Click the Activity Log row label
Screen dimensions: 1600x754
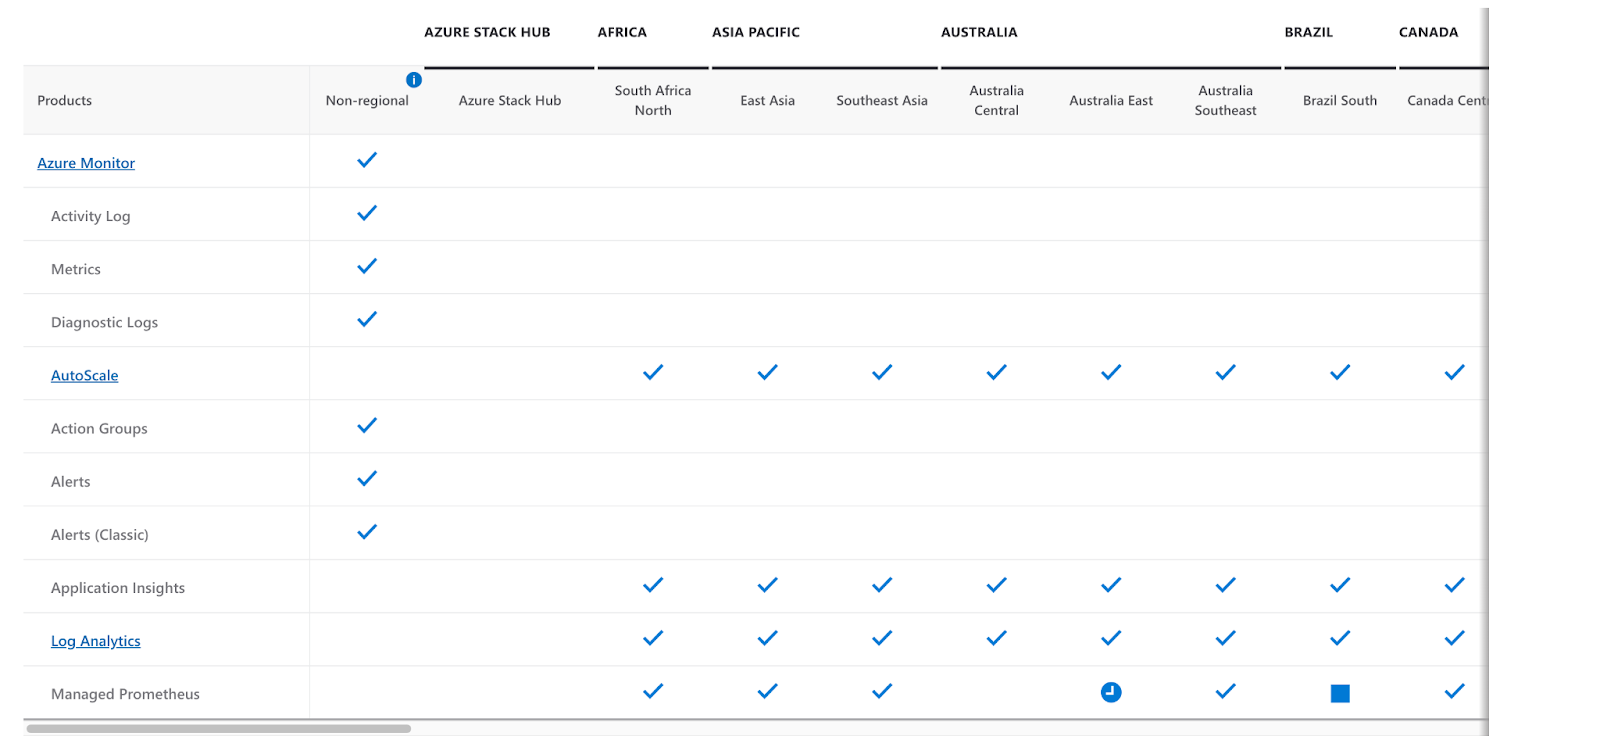tap(91, 216)
